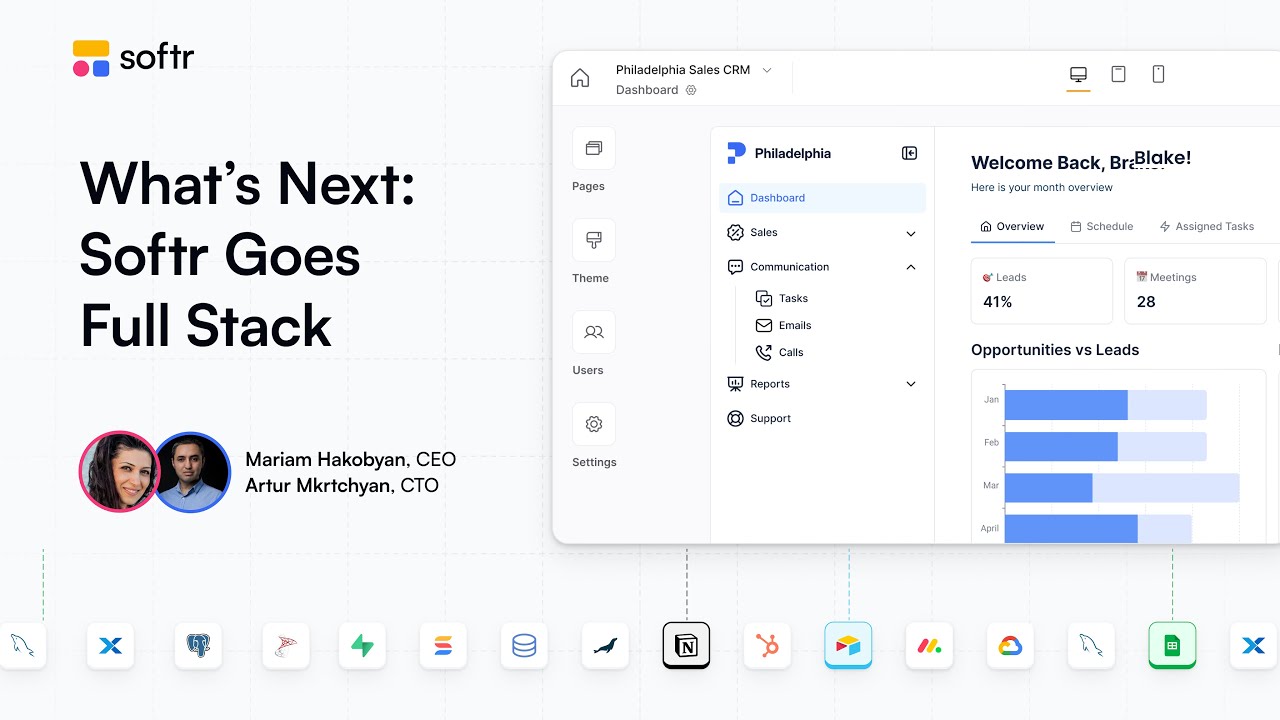
Task: Switch to the Assigned Tasks tab
Action: (1206, 227)
